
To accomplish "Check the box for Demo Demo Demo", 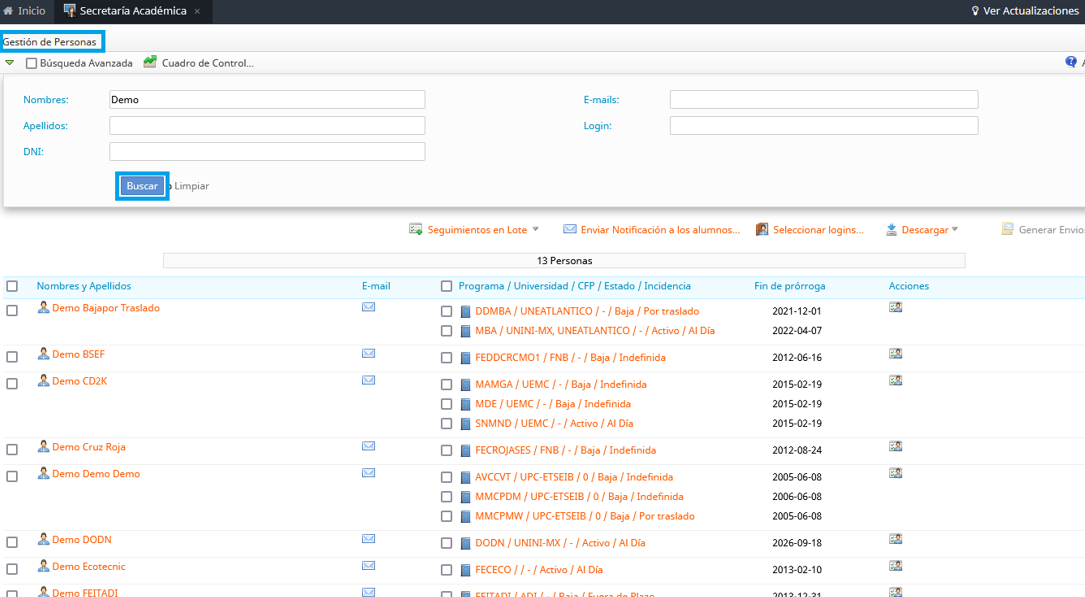I will coord(12,477).
